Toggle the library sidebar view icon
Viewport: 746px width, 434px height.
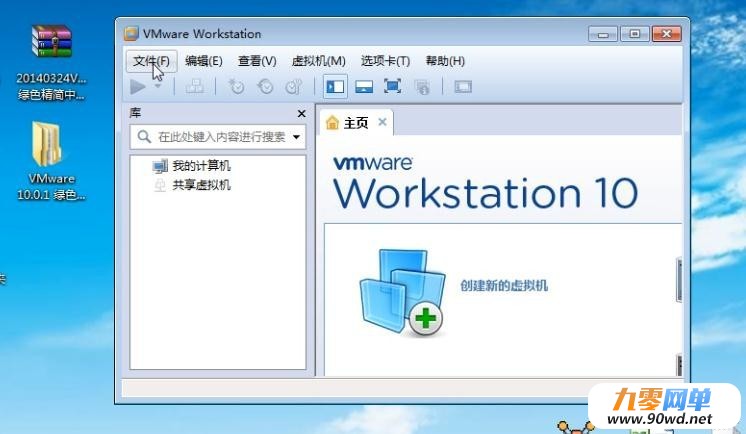[x=335, y=87]
